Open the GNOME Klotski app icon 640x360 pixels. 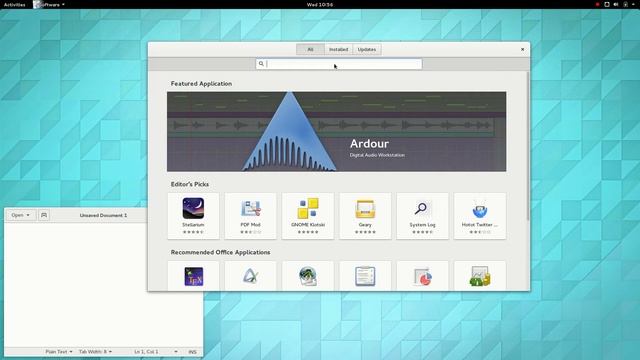pos(308,208)
